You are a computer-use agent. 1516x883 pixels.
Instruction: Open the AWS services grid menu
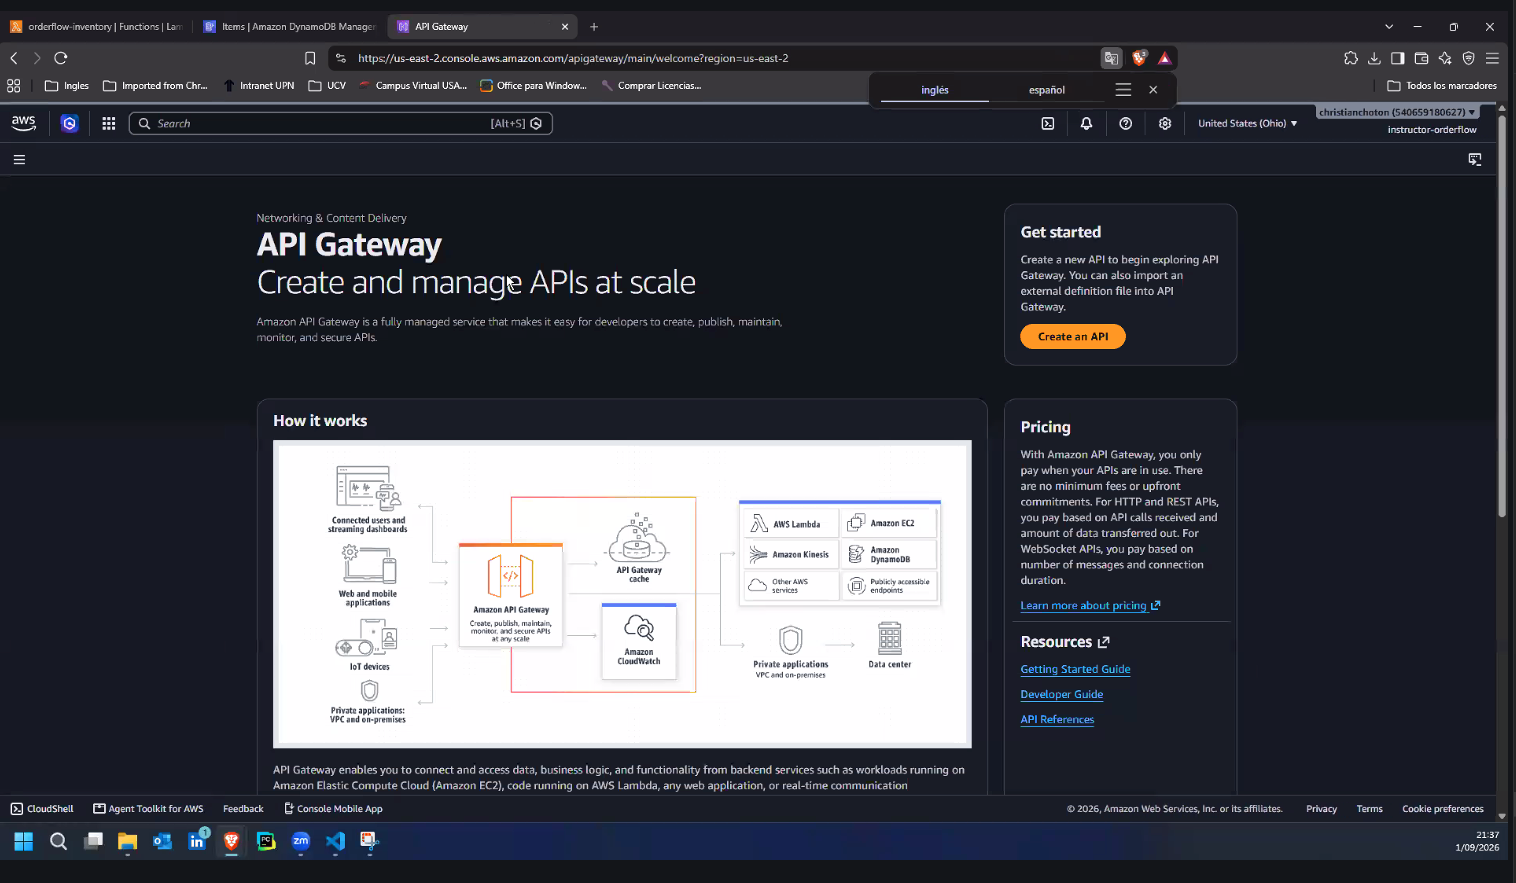109,123
